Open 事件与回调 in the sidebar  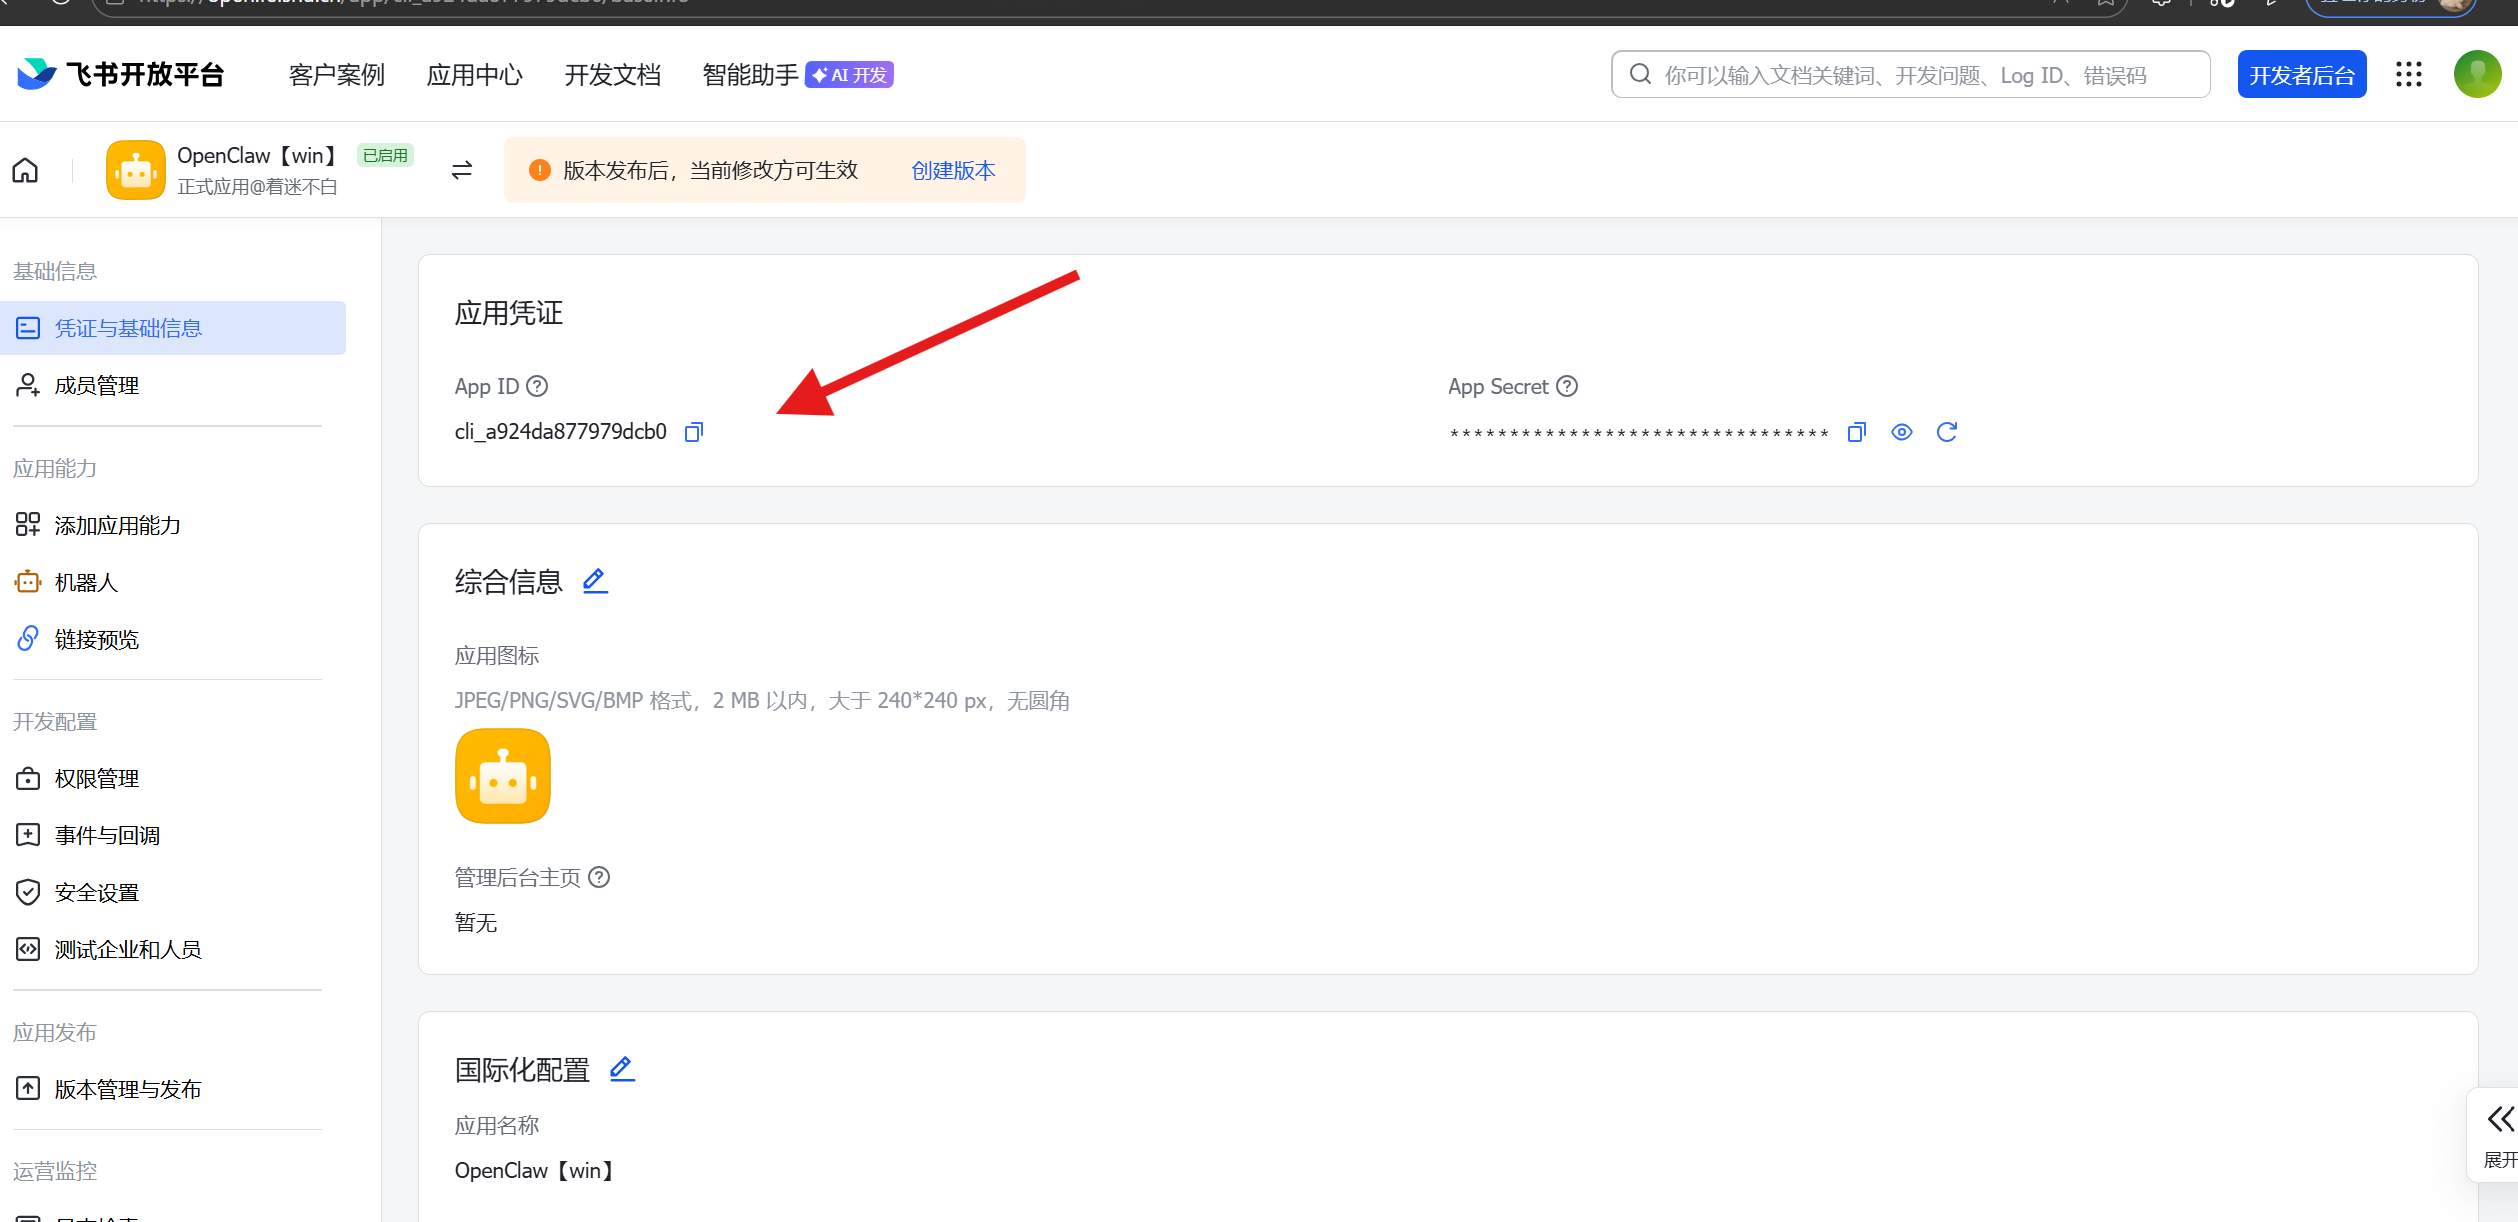pyautogui.click(x=107, y=836)
